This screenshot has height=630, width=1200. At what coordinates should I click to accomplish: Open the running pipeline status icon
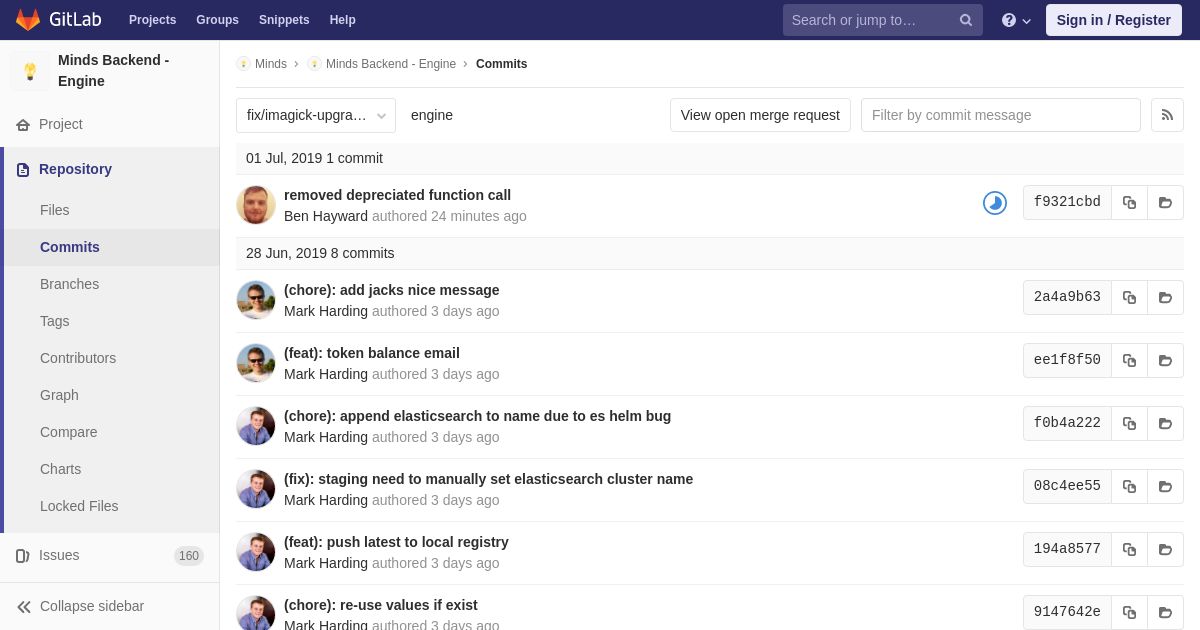[995, 203]
